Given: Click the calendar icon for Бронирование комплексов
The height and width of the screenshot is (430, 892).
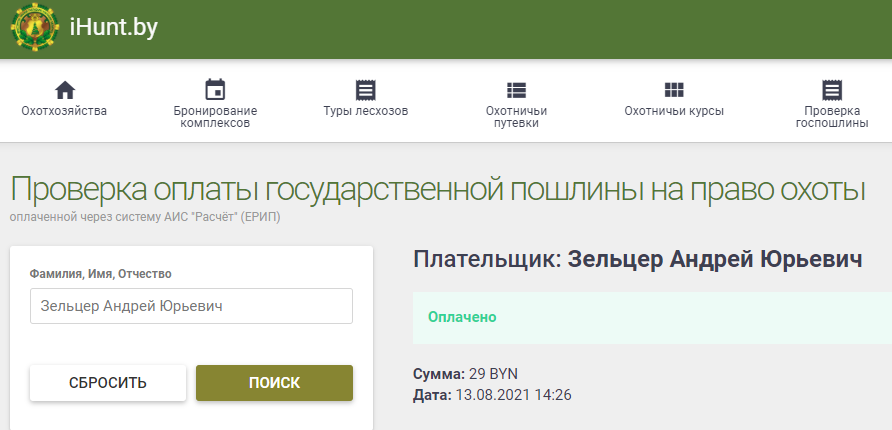Looking at the screenshot, I should pos(215,89).
